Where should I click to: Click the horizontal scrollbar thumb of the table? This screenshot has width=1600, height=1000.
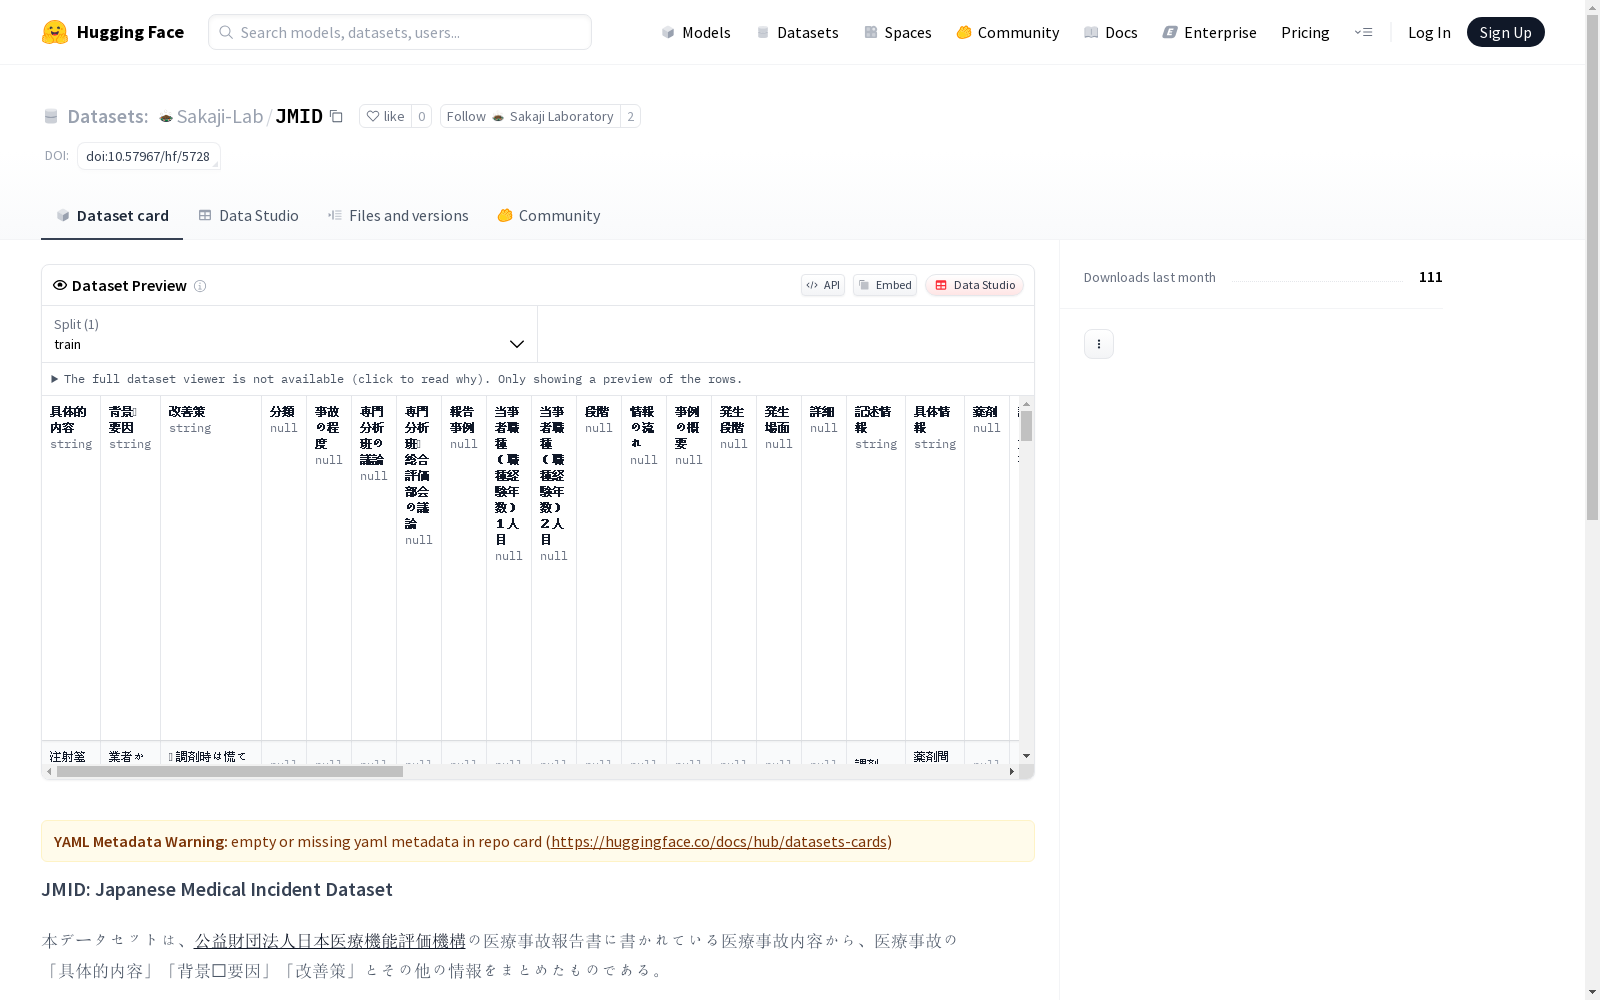(x=230, y=771)
